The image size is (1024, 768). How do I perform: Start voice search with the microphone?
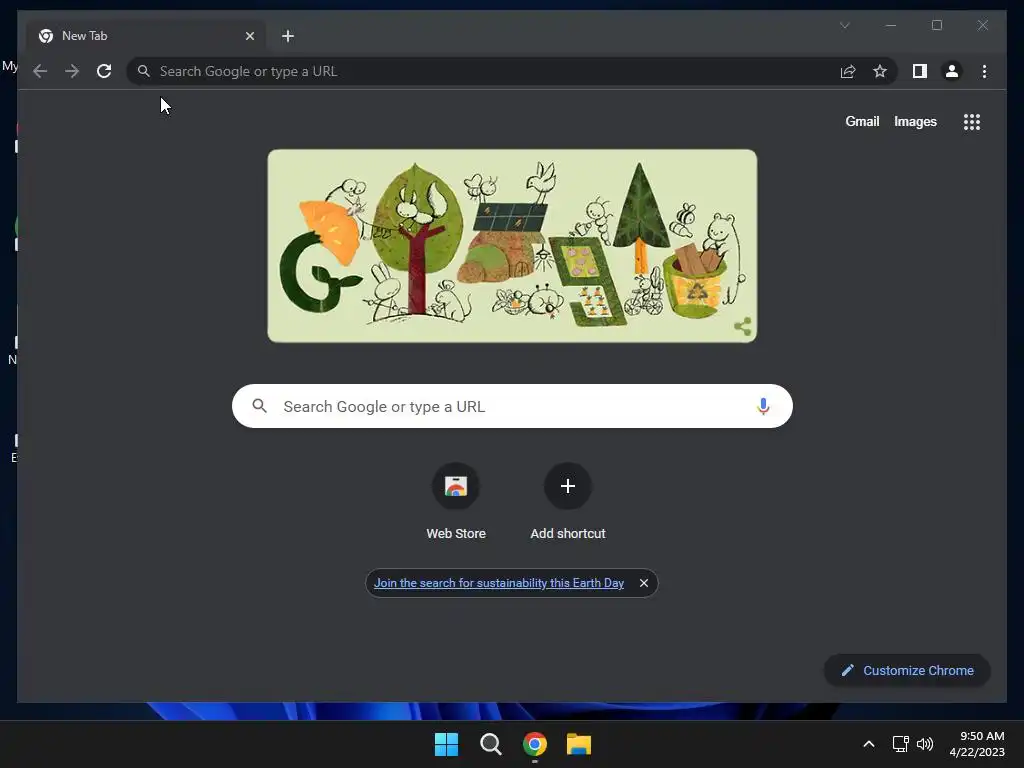[763, 406]
